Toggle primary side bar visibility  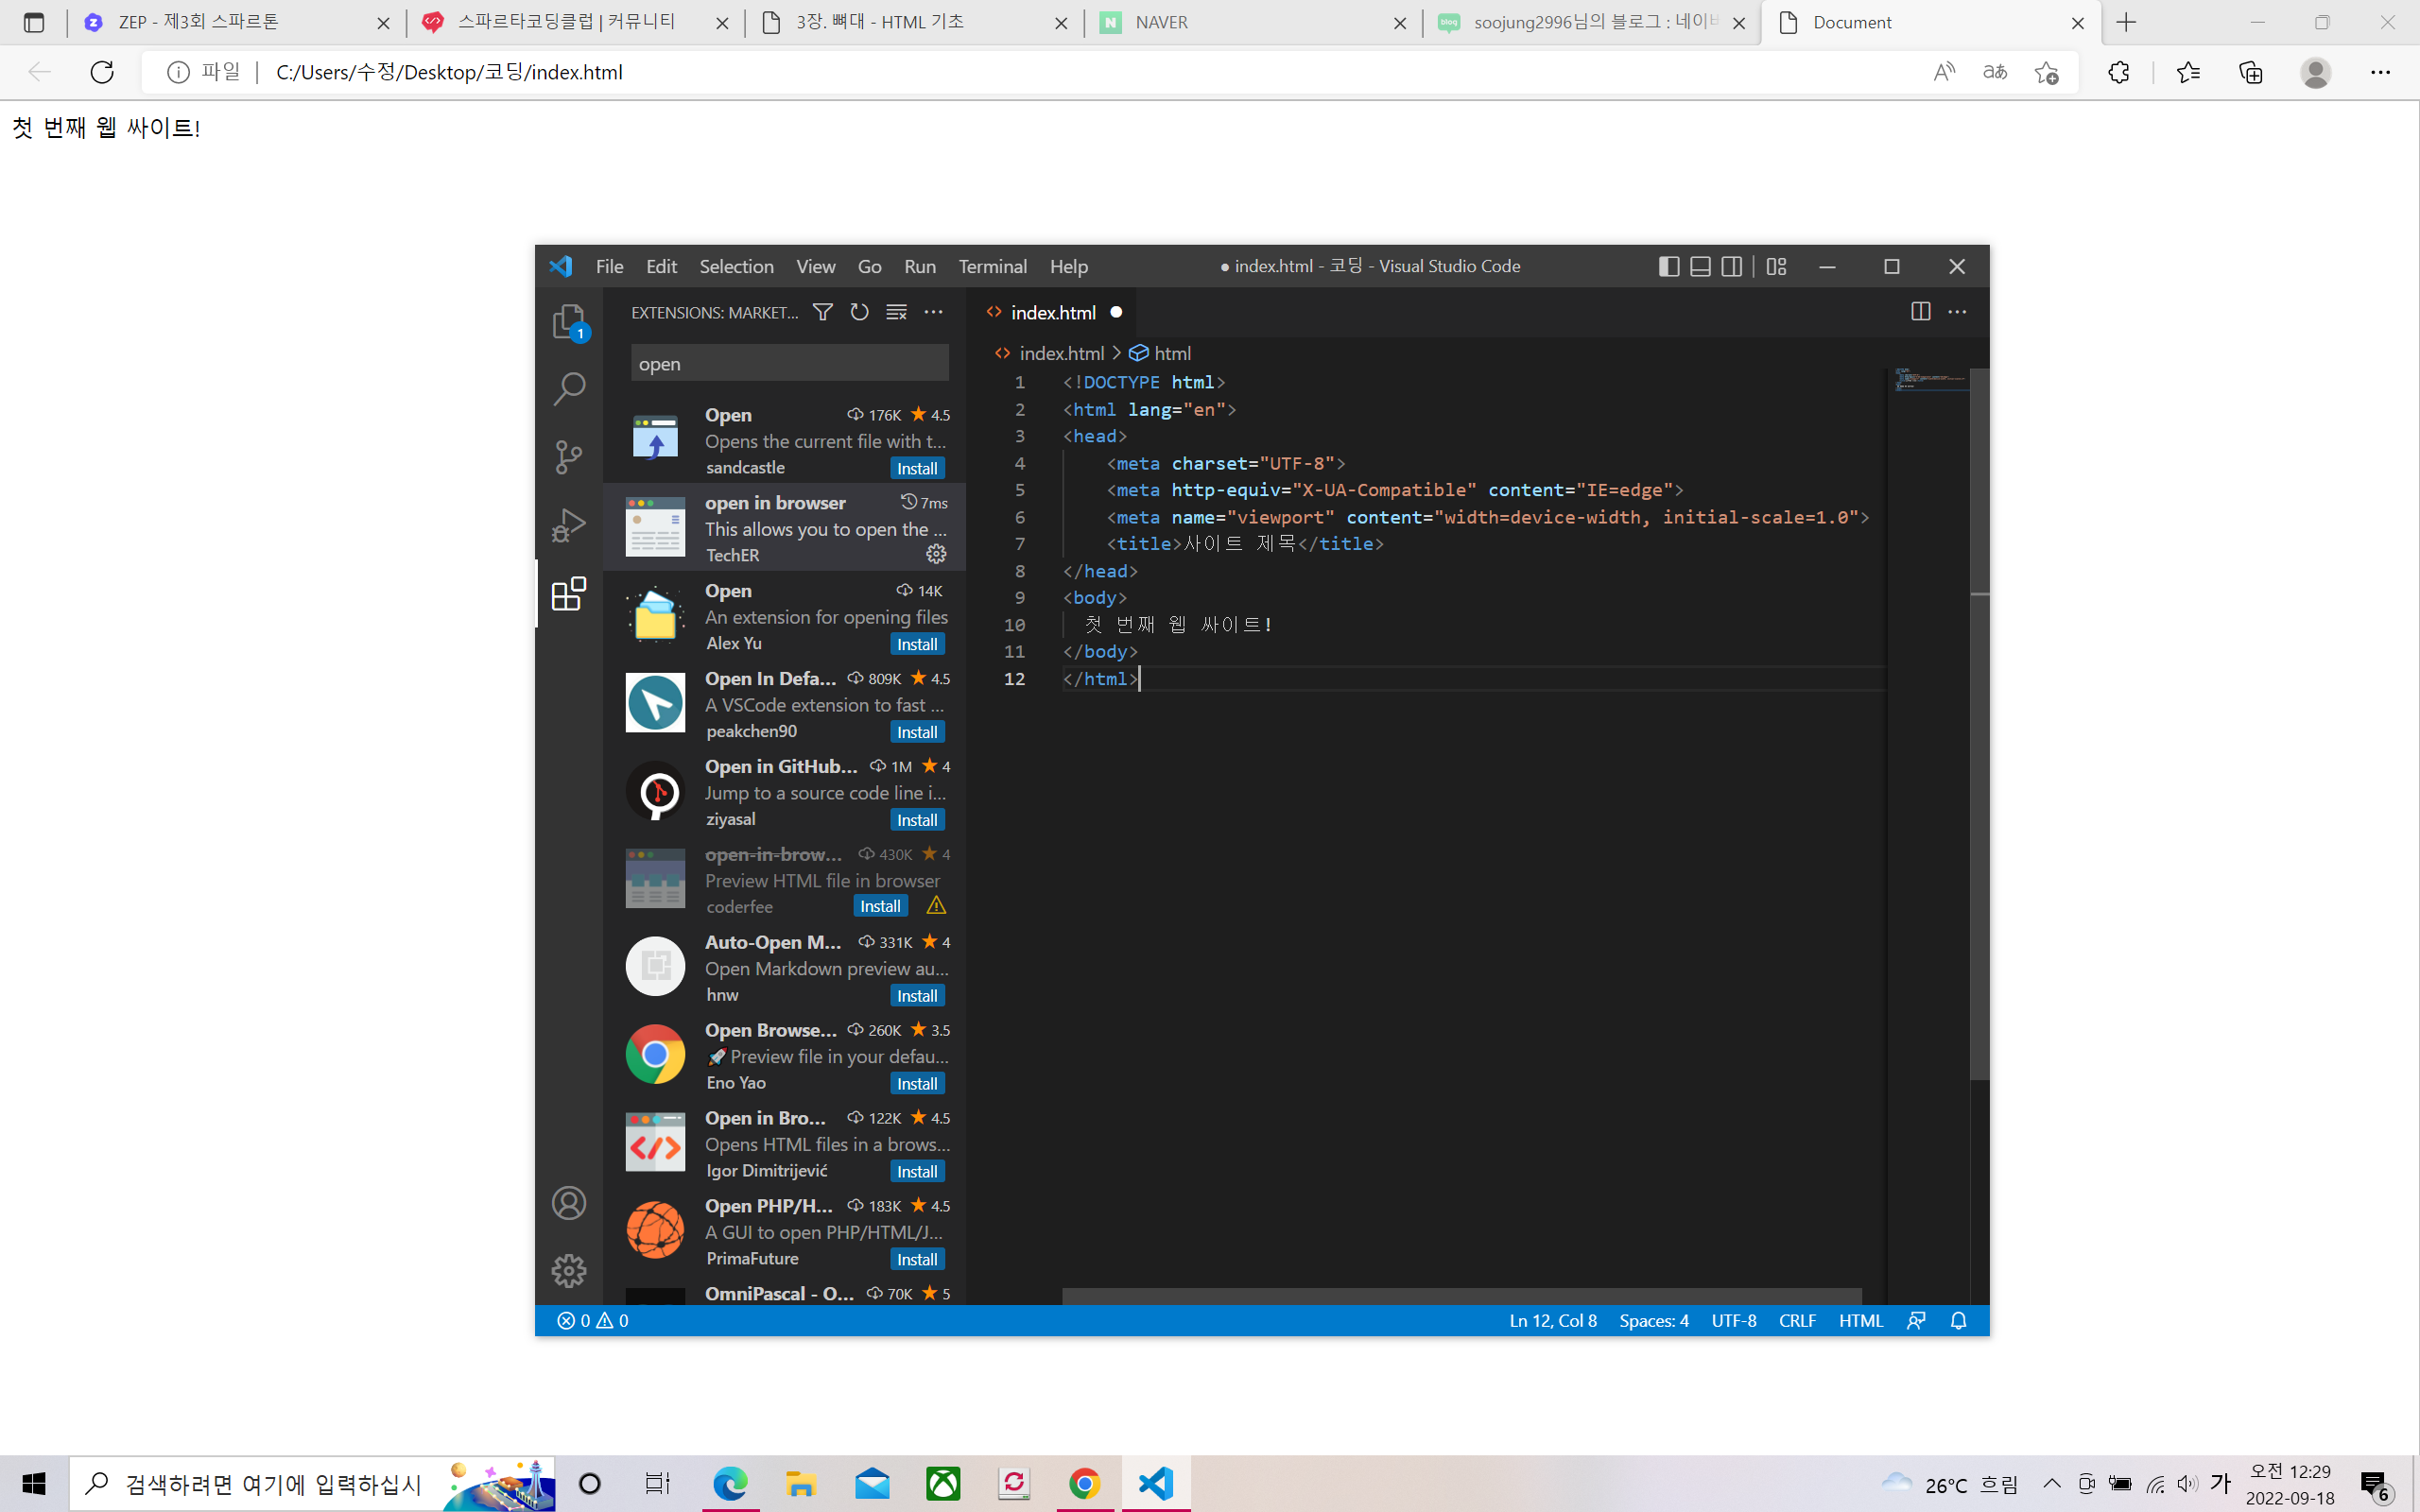(1669, 266)
